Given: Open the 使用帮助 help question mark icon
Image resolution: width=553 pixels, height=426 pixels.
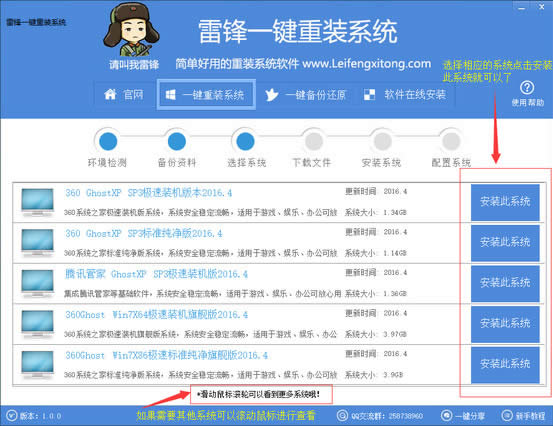Looking at the screenshot, I should pos(527,87).
